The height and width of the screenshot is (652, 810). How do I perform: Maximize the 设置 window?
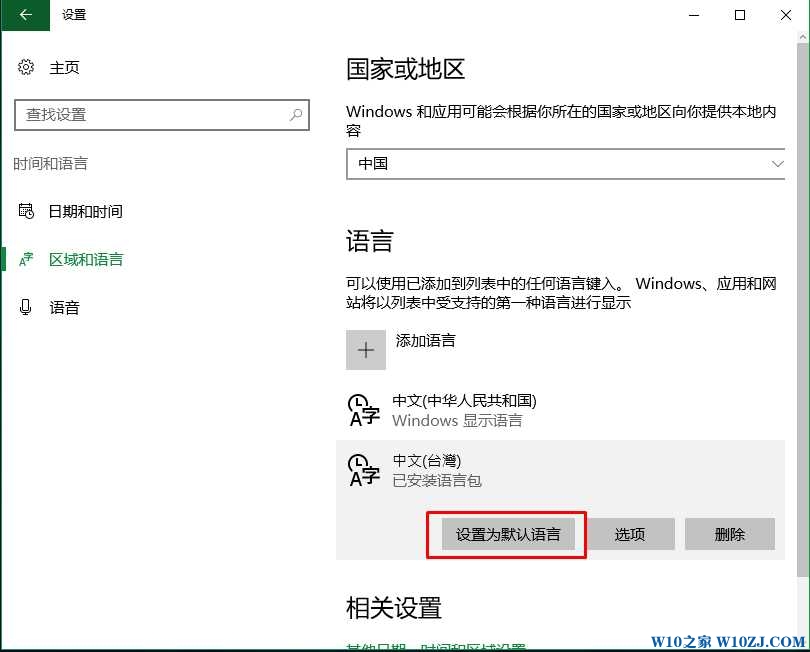(740, 15)
